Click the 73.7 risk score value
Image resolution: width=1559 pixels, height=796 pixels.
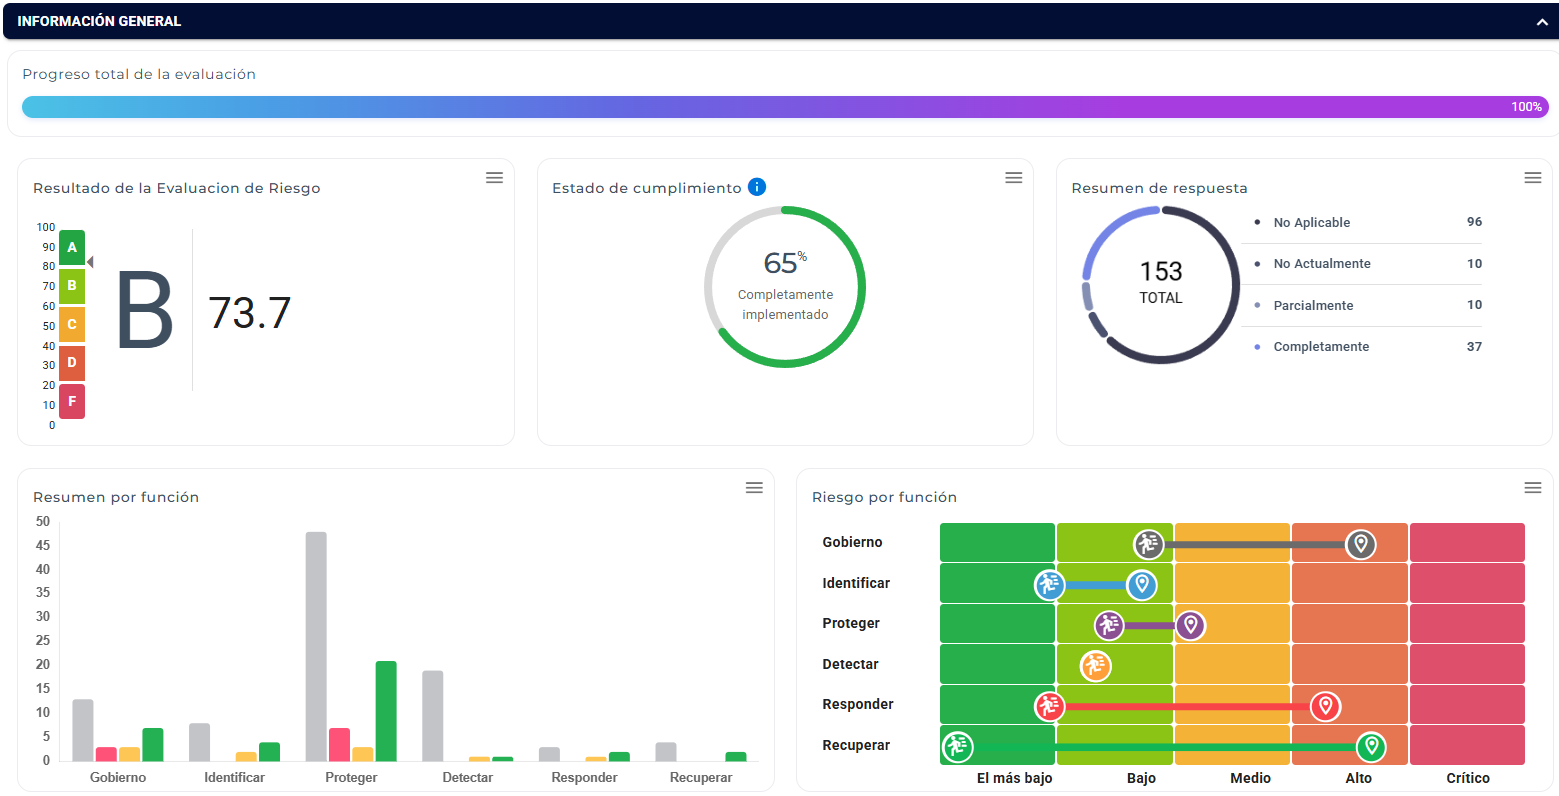click(249, 313)
